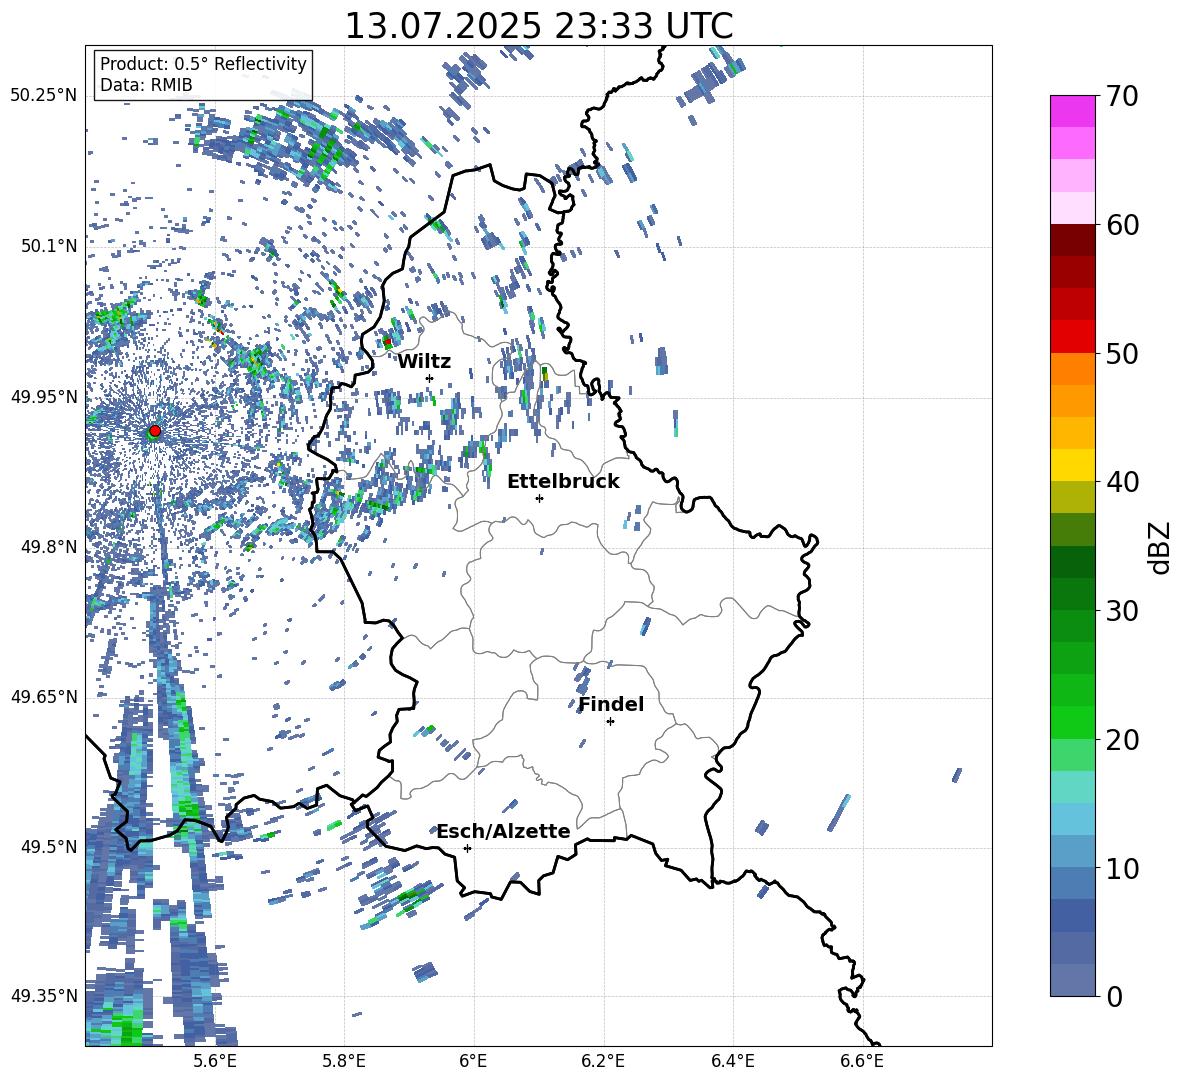Screen dimensions: 1184x1081
Task: Click the 50.1°N latitude label
Action: (49, 246)
